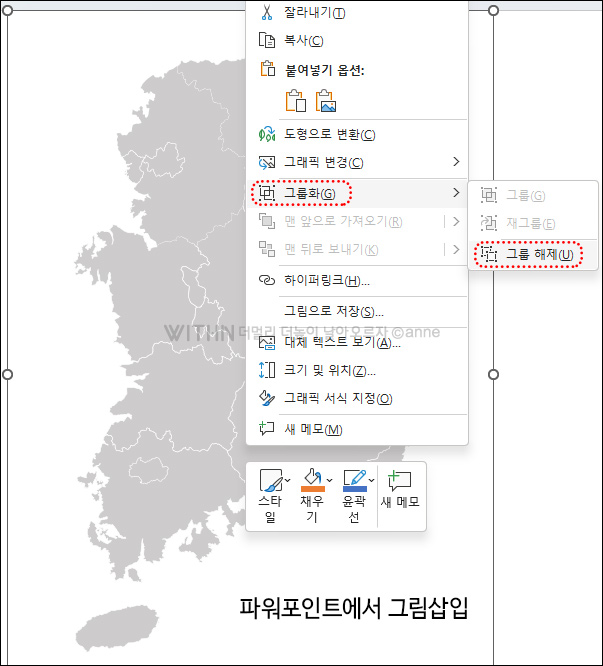
Task: Click the format graphic paint icon
Action: coord(267,398)
